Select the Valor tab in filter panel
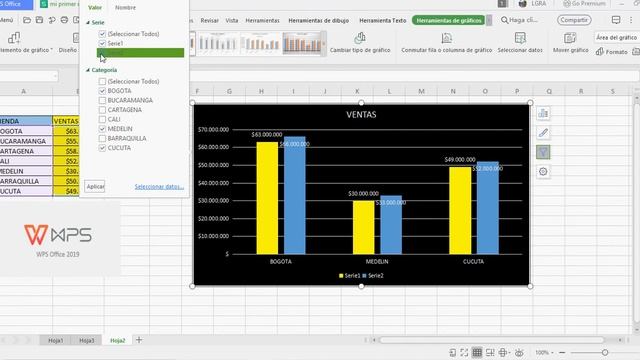640x360 pixels. click(95, 7)
